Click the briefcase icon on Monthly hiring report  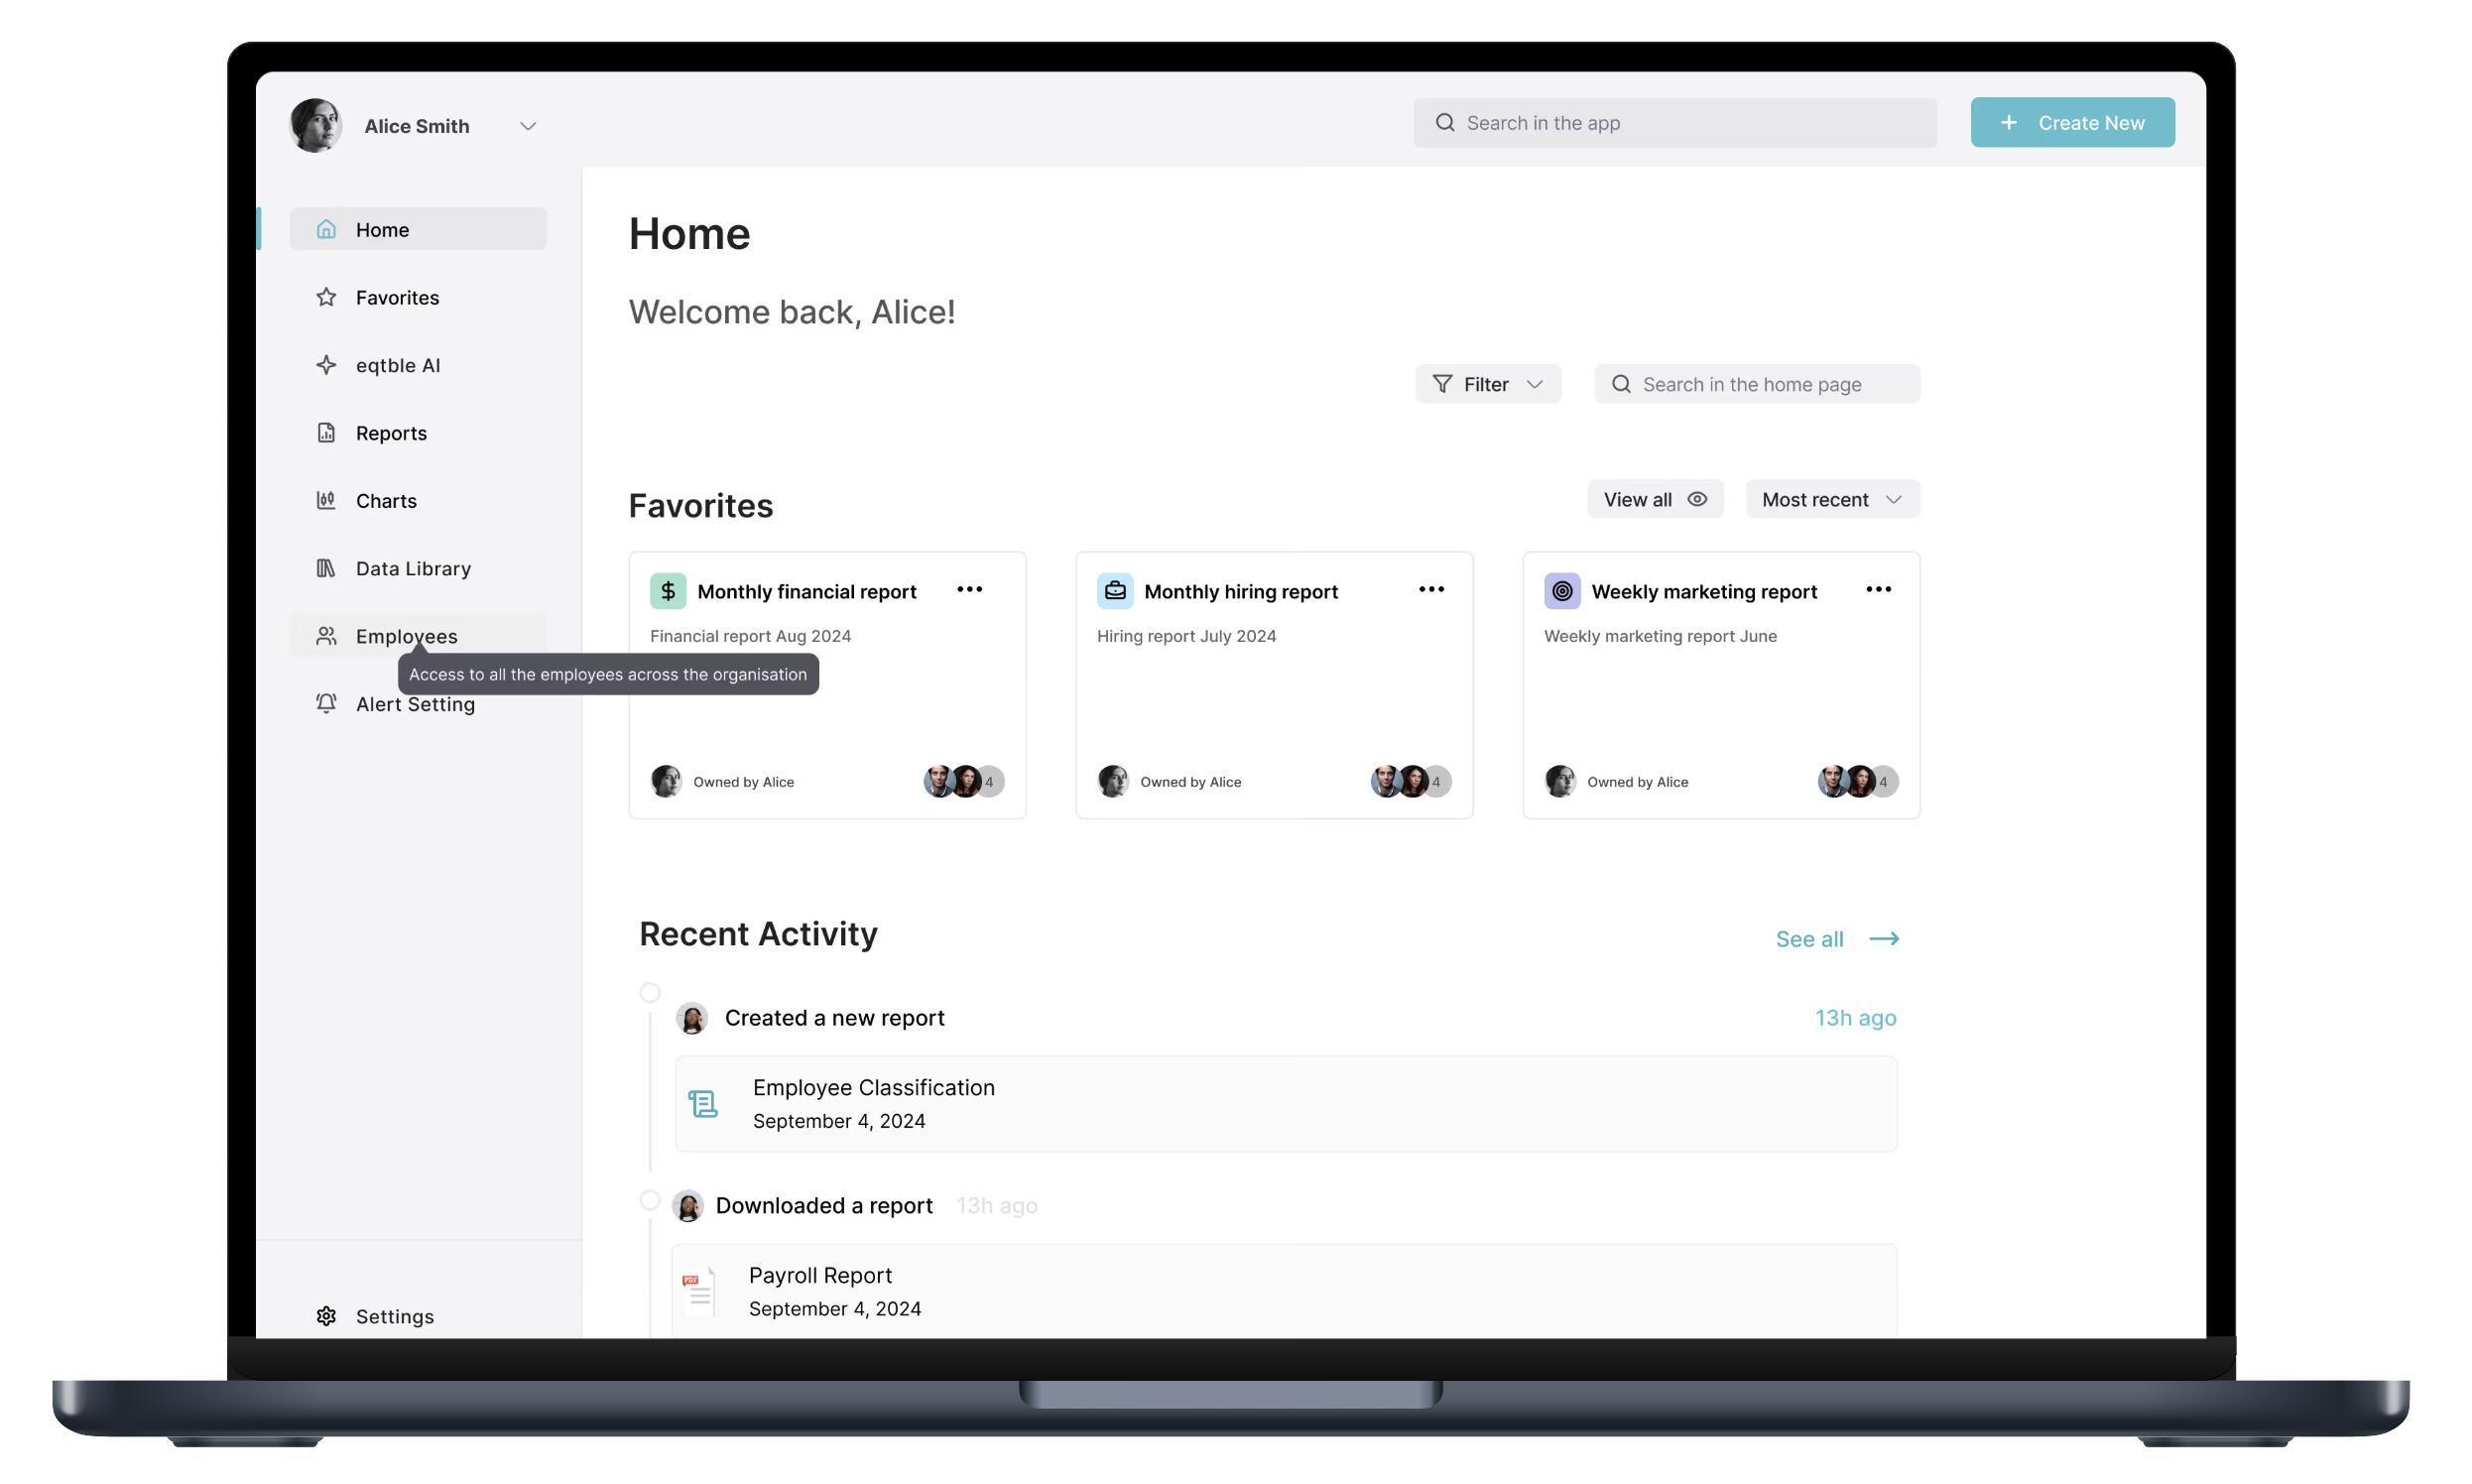pyautogui.click(x=1114, y=591)
